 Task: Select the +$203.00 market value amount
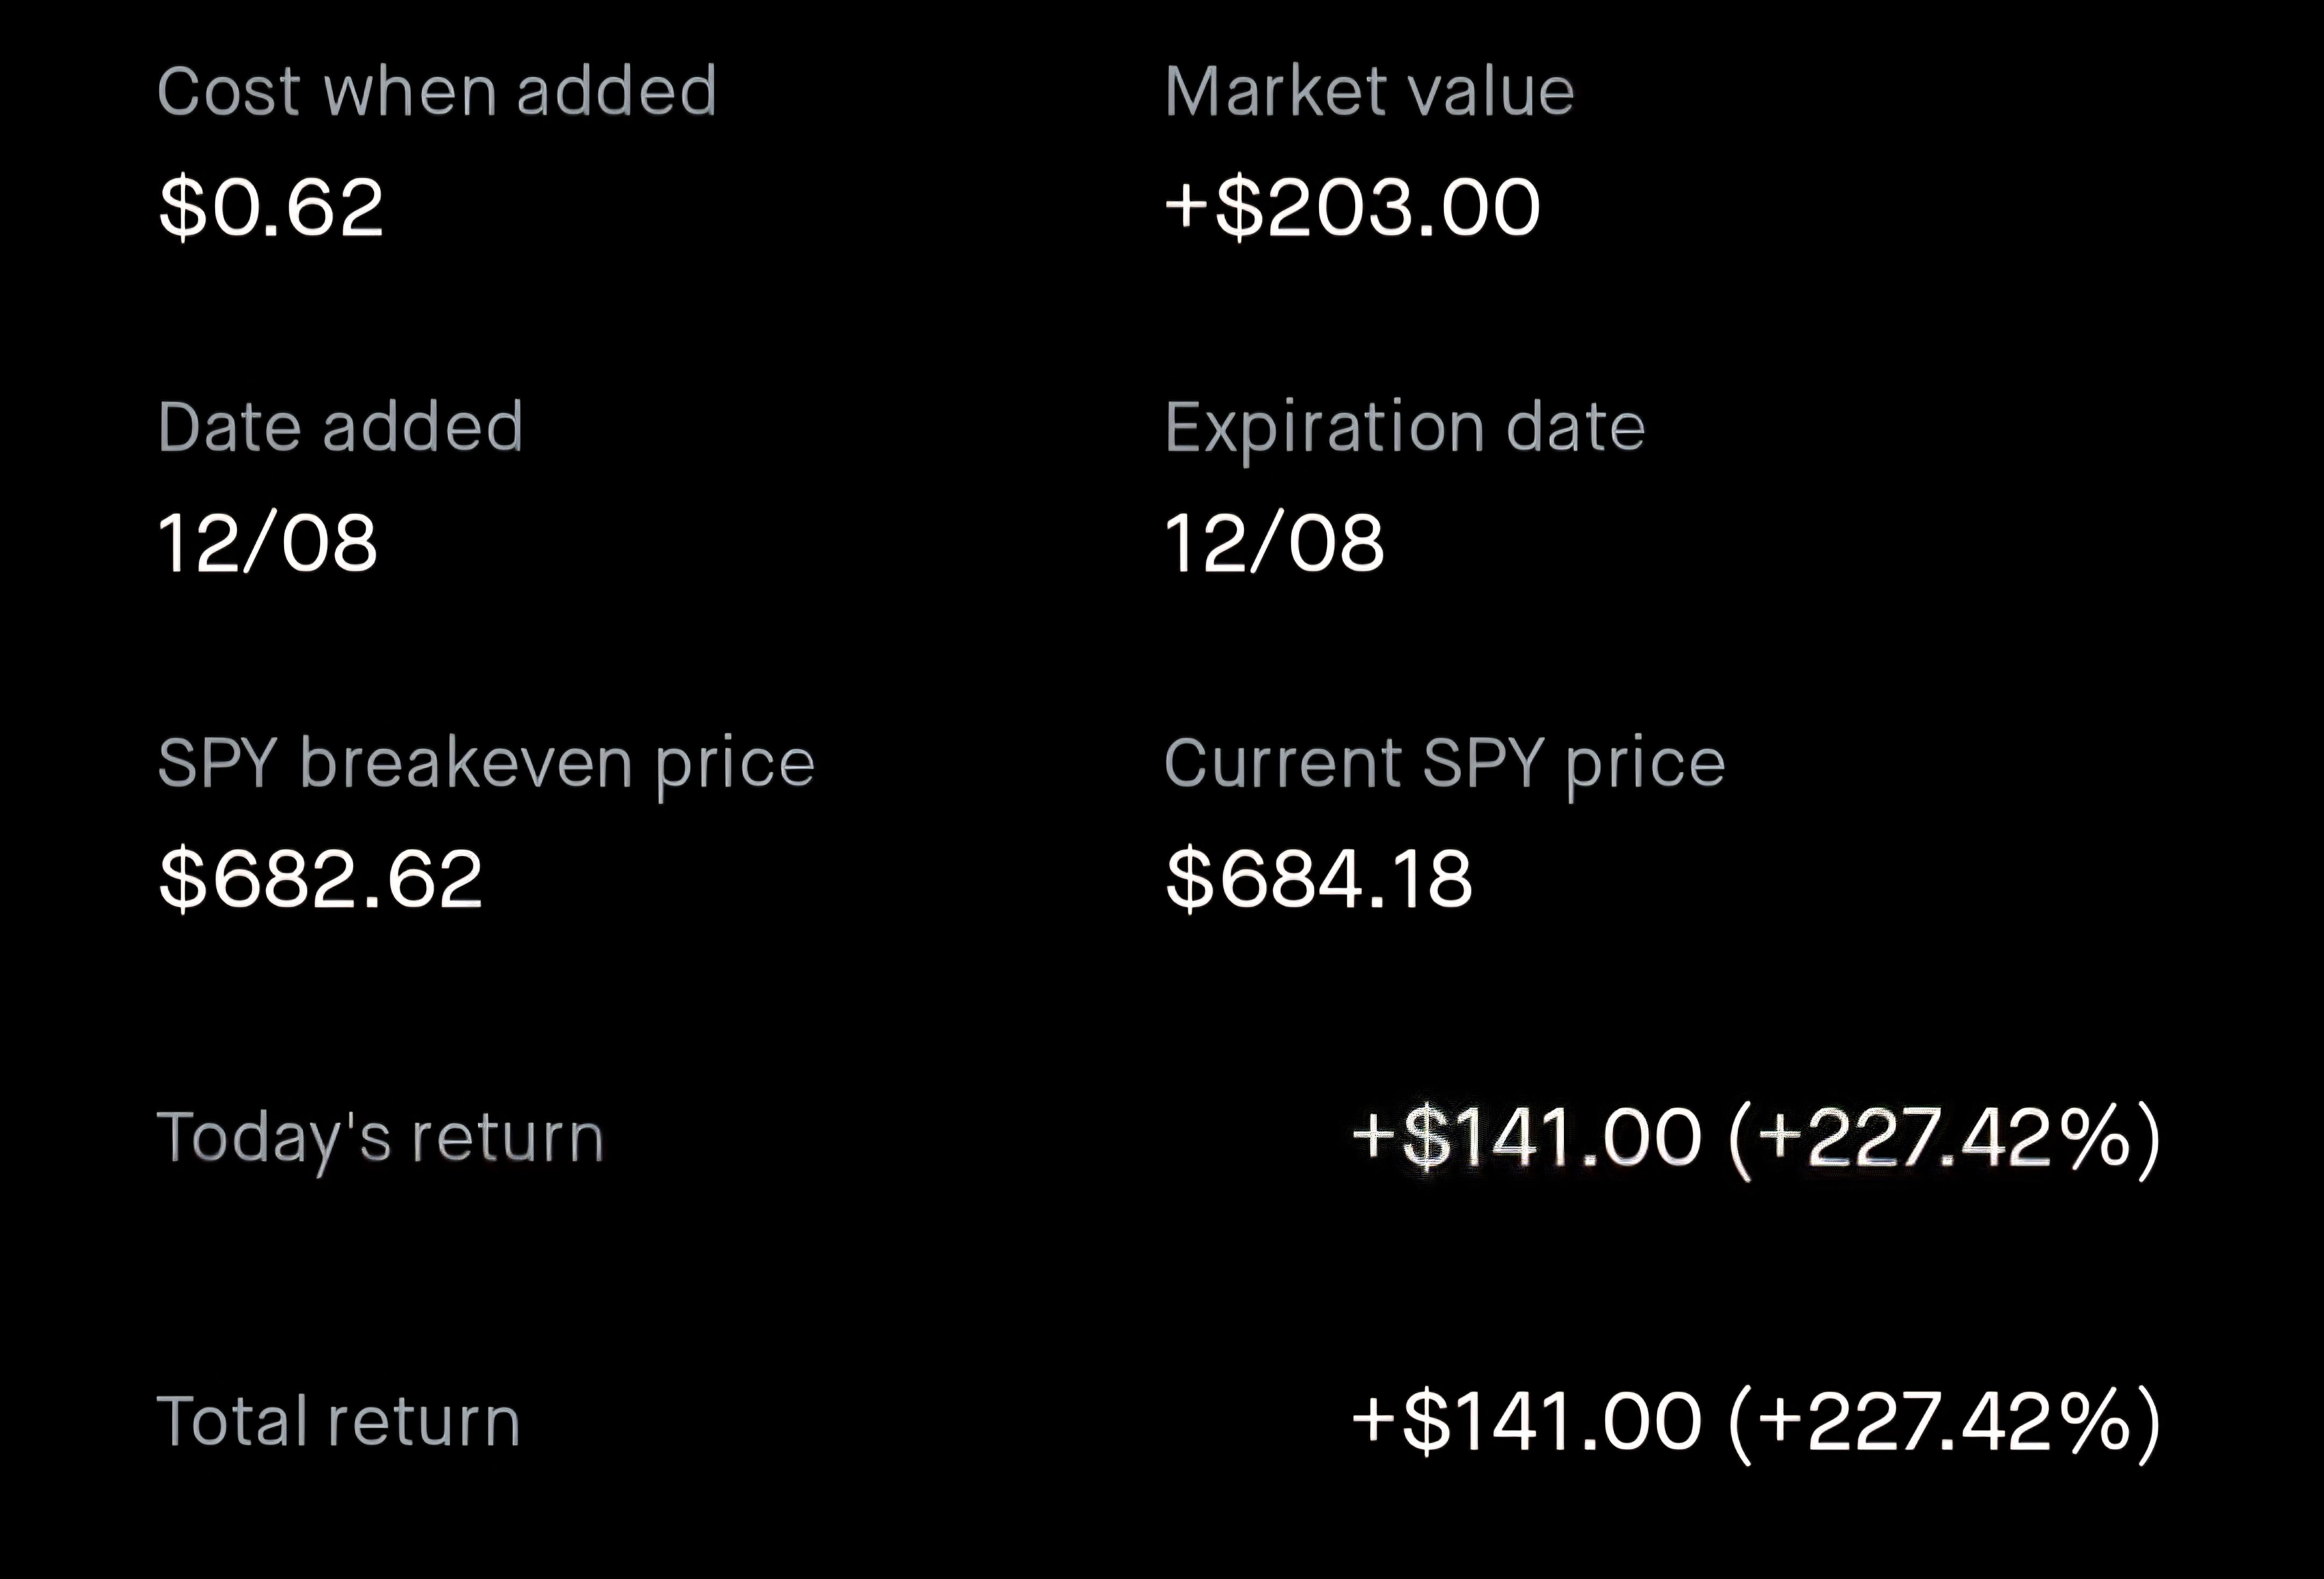coord(1352,207)
